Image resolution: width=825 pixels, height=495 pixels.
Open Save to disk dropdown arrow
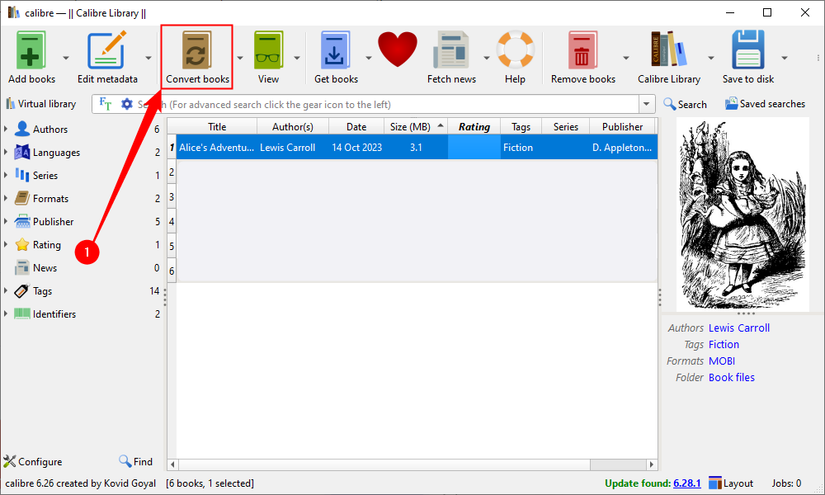[784, 58]
